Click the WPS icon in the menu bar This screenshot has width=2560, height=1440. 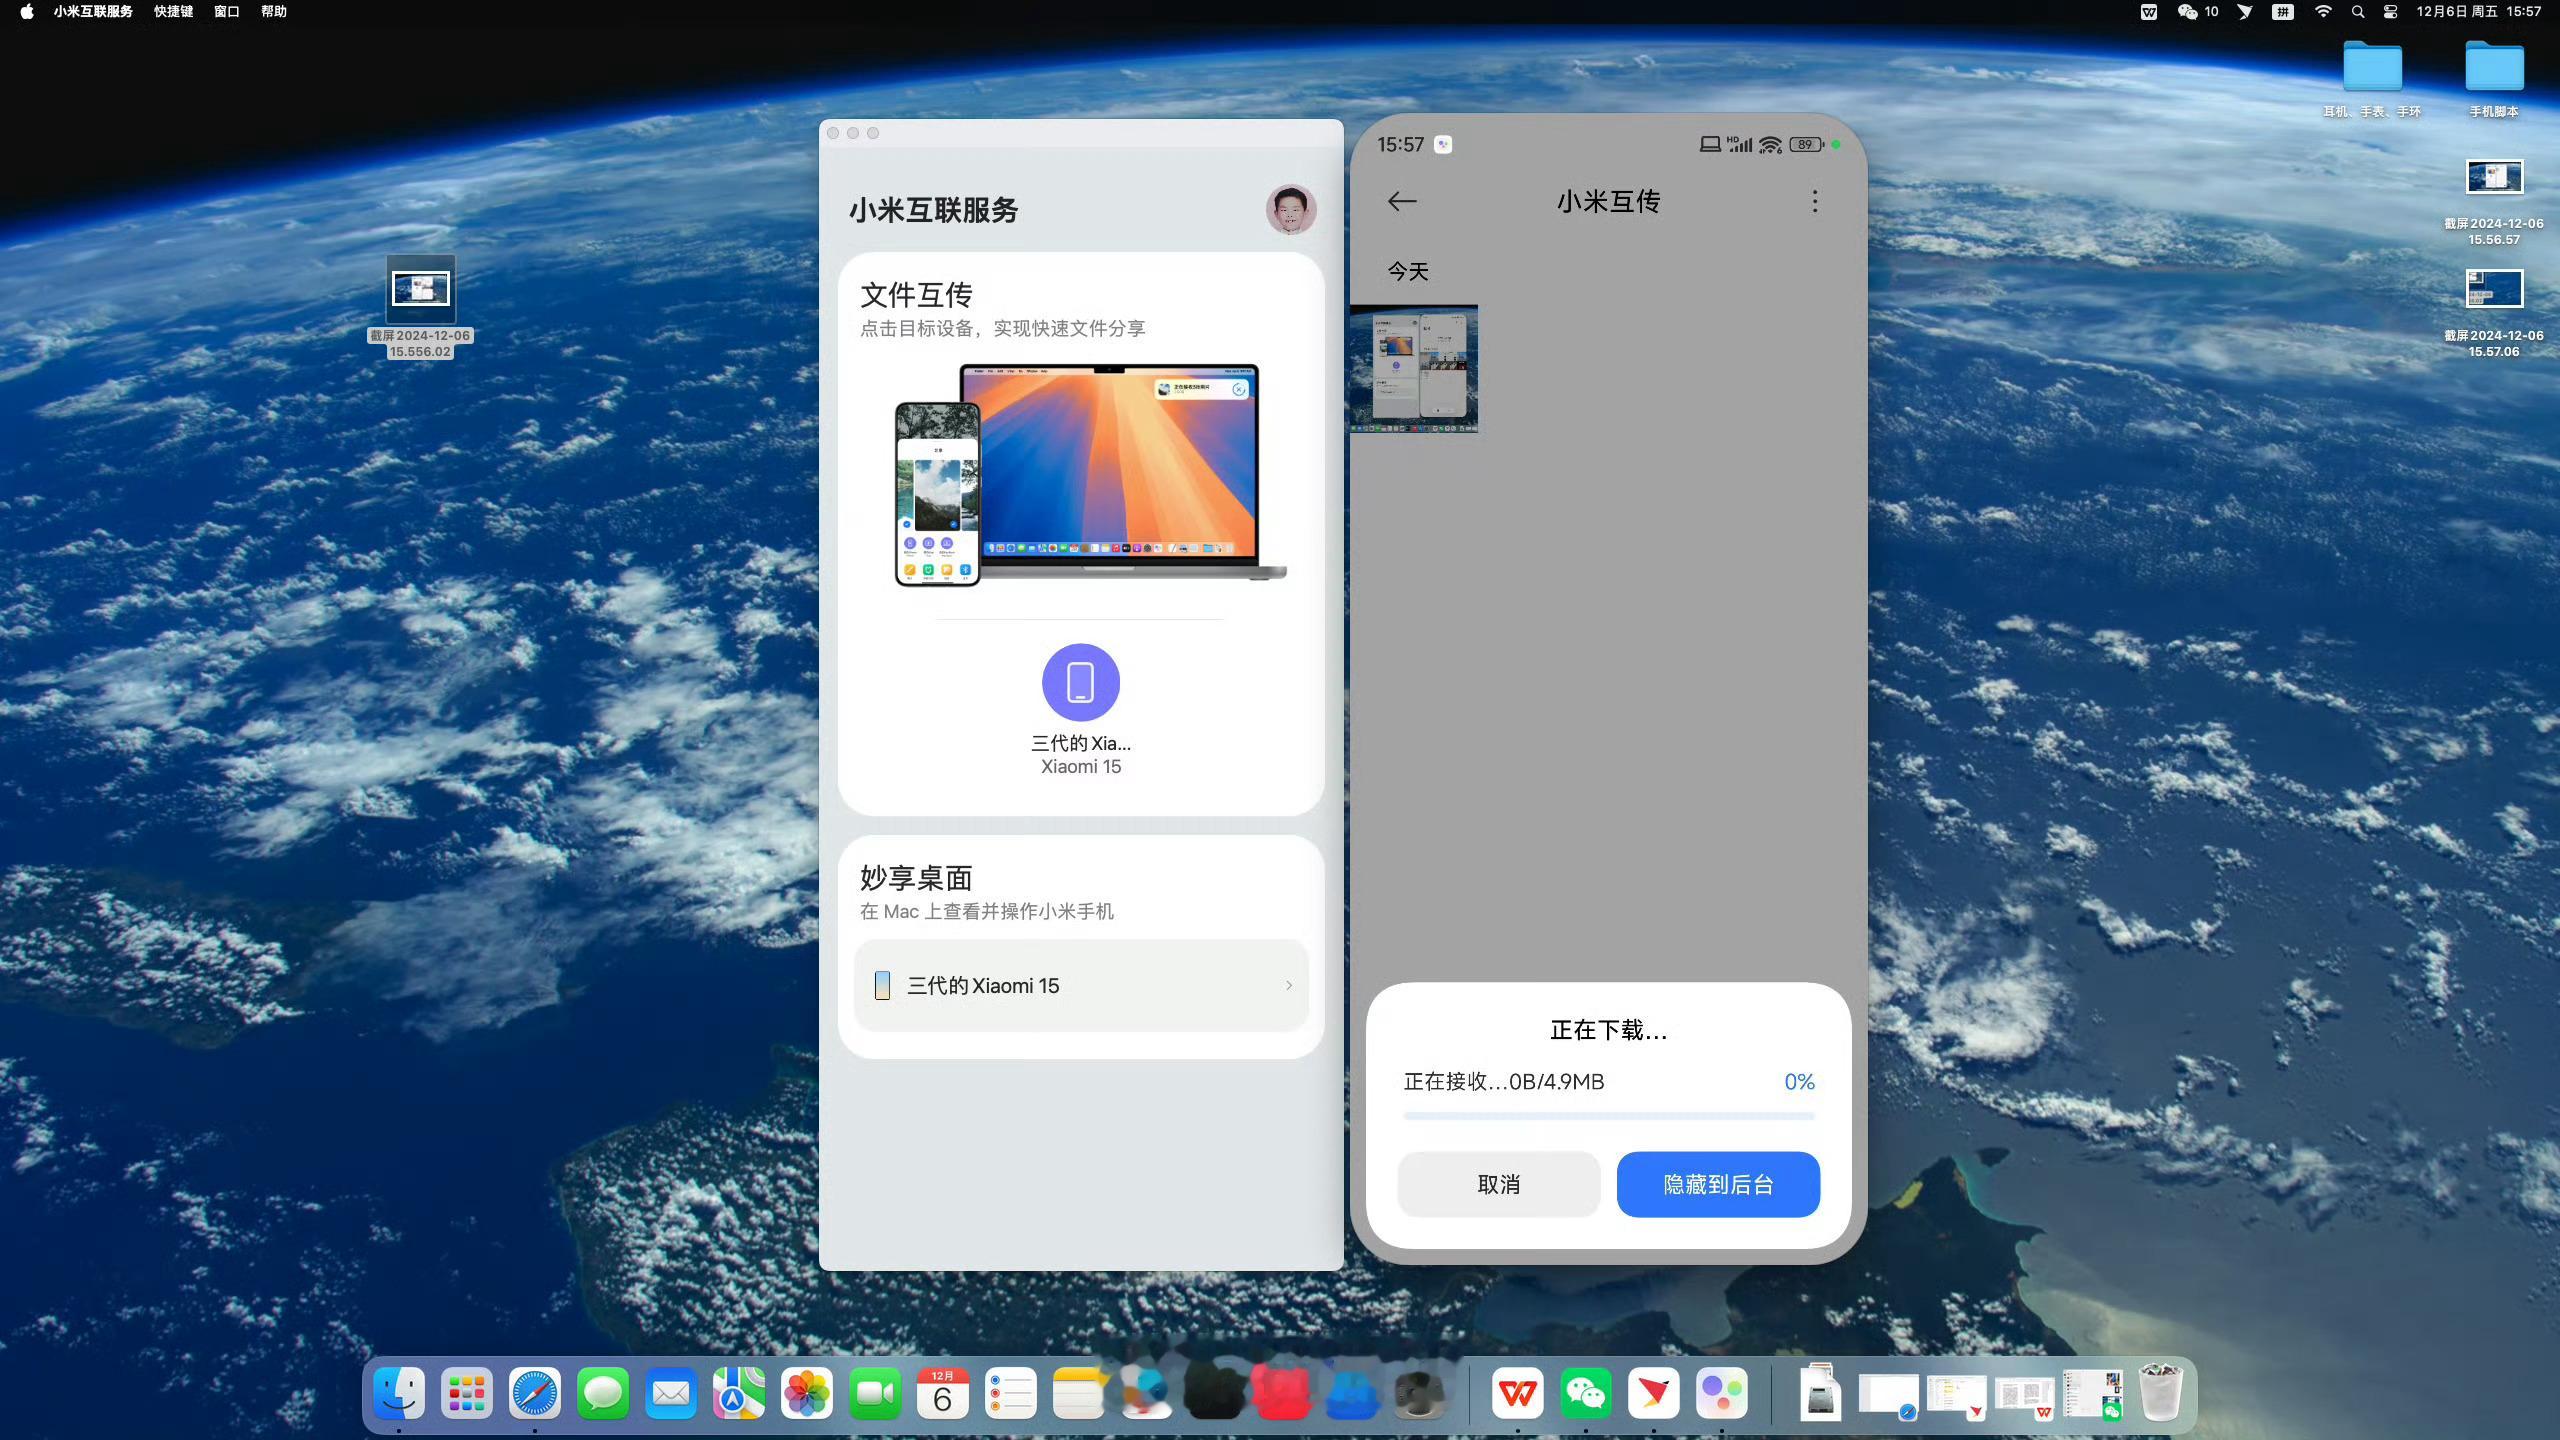(x=2149, y=12)
